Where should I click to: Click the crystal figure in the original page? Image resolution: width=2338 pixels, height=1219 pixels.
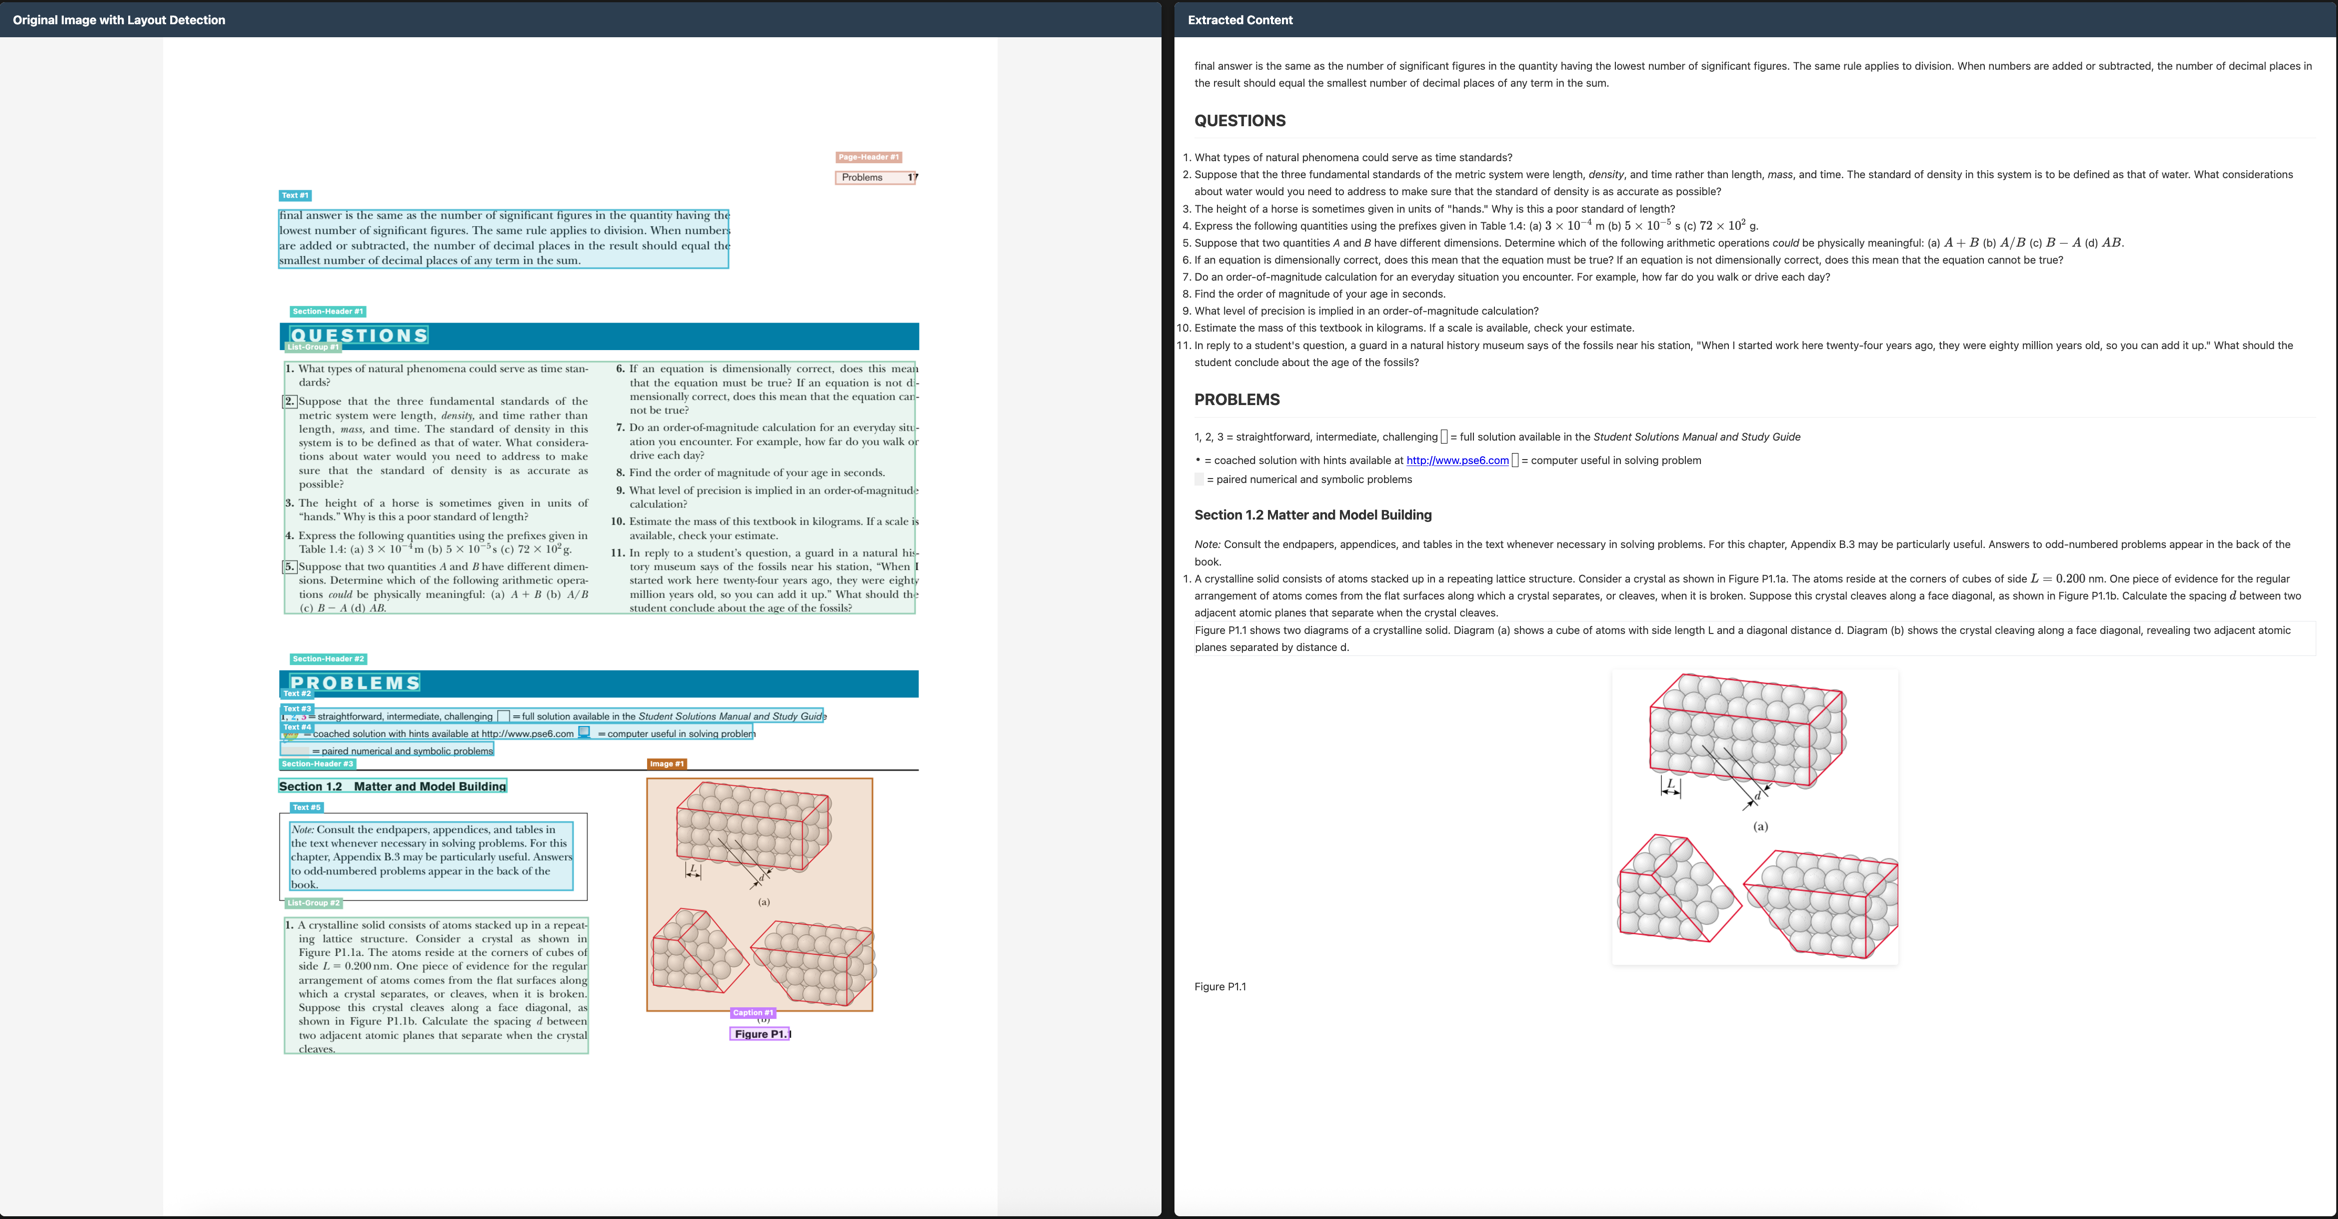[x=760, y=895]
